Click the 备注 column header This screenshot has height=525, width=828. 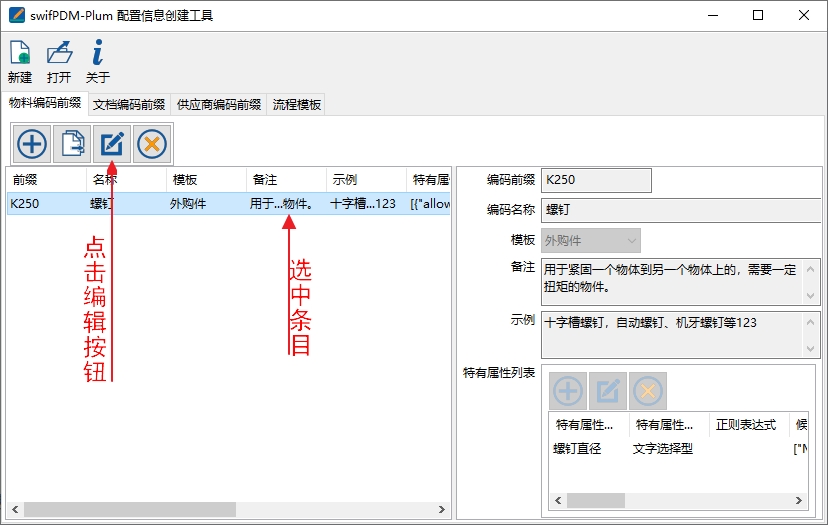285,179
